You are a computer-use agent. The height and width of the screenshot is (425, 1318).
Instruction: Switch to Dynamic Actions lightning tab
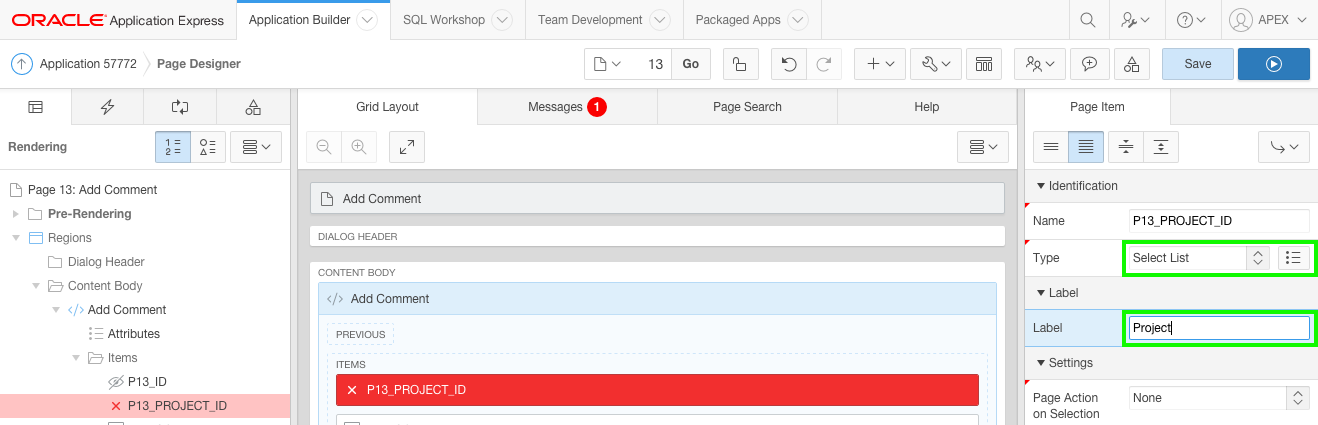[107, 107]
